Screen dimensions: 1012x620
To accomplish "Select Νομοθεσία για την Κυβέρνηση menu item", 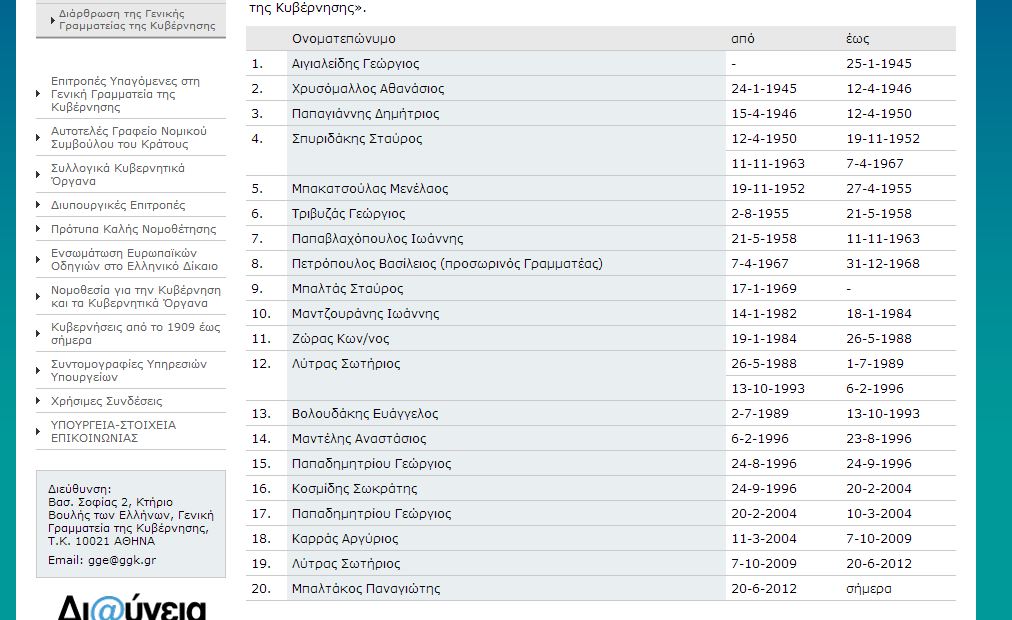I will pyautogui.click(x=135, y=297).
